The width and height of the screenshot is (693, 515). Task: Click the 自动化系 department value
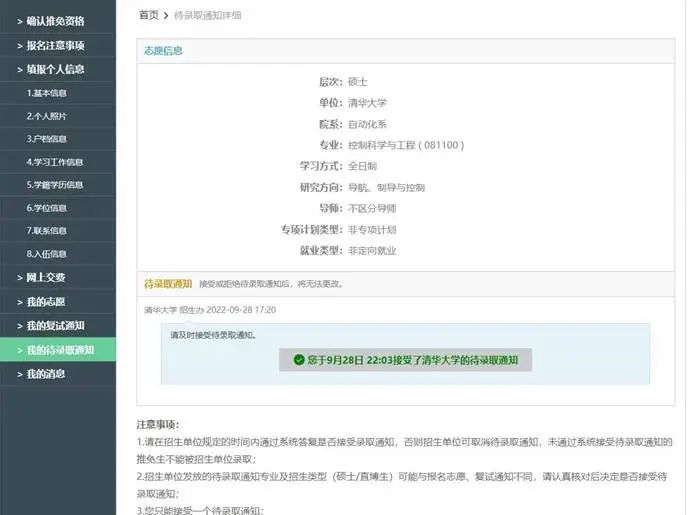point(367,124)
